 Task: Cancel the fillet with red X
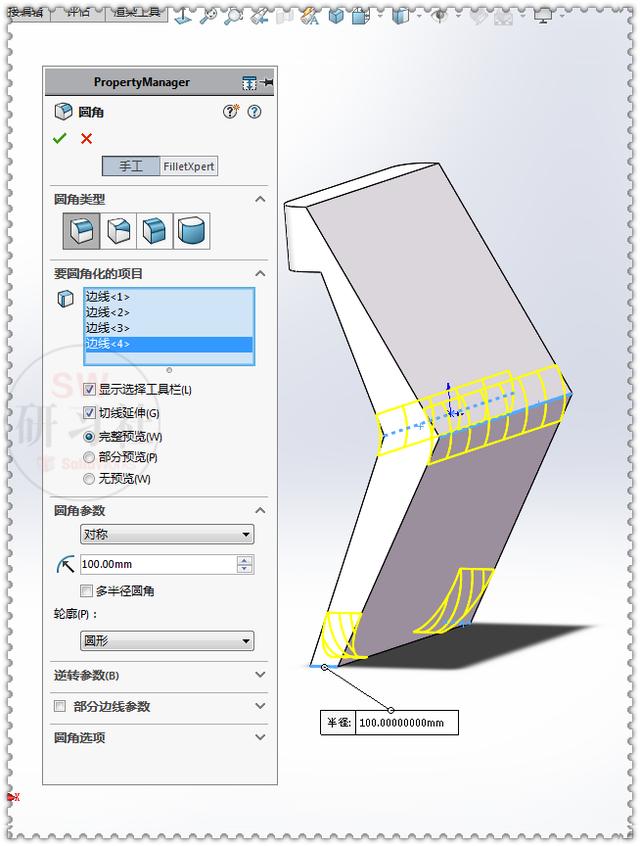click(86, 139)
